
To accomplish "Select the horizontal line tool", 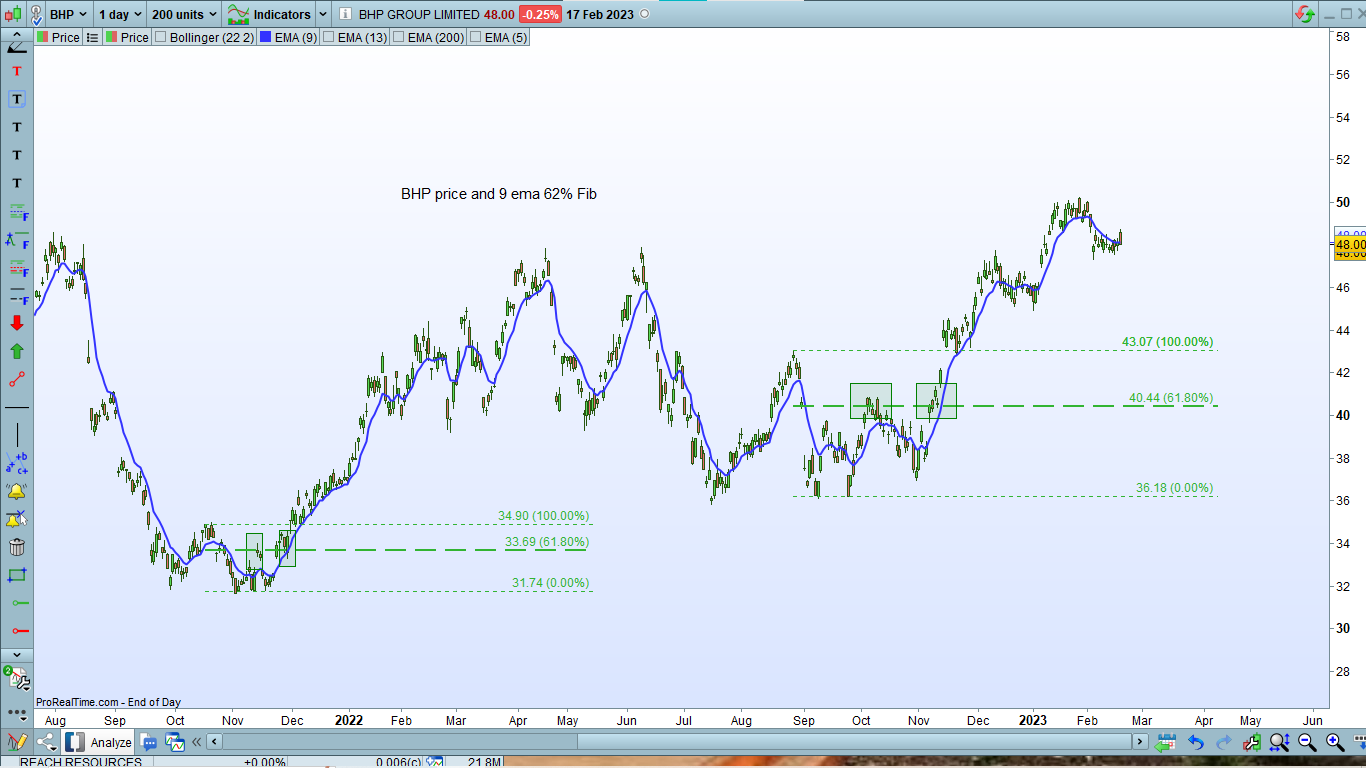I will [x=17, y=407].
